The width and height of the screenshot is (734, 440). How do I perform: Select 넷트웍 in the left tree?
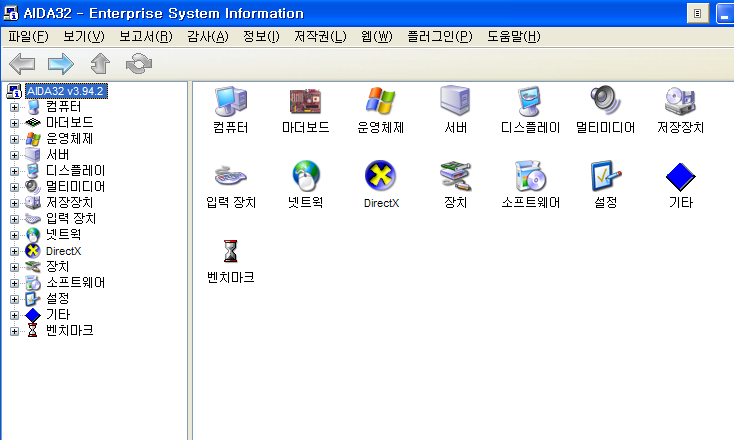click(63, 235)
